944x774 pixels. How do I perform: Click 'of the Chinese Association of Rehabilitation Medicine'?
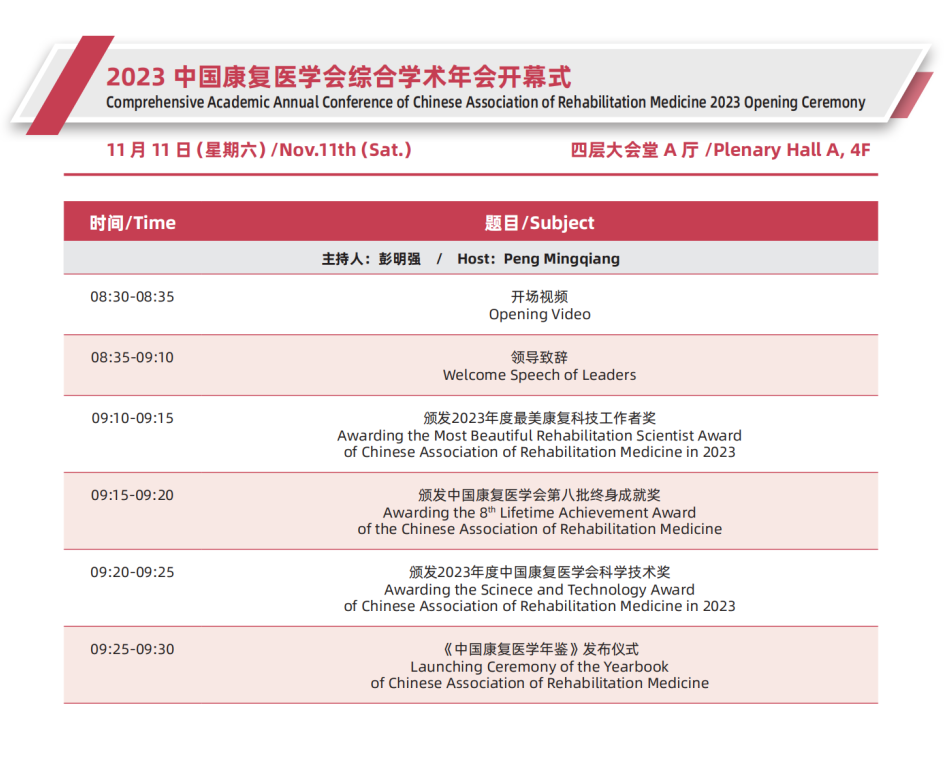click(x=539, y=529)
